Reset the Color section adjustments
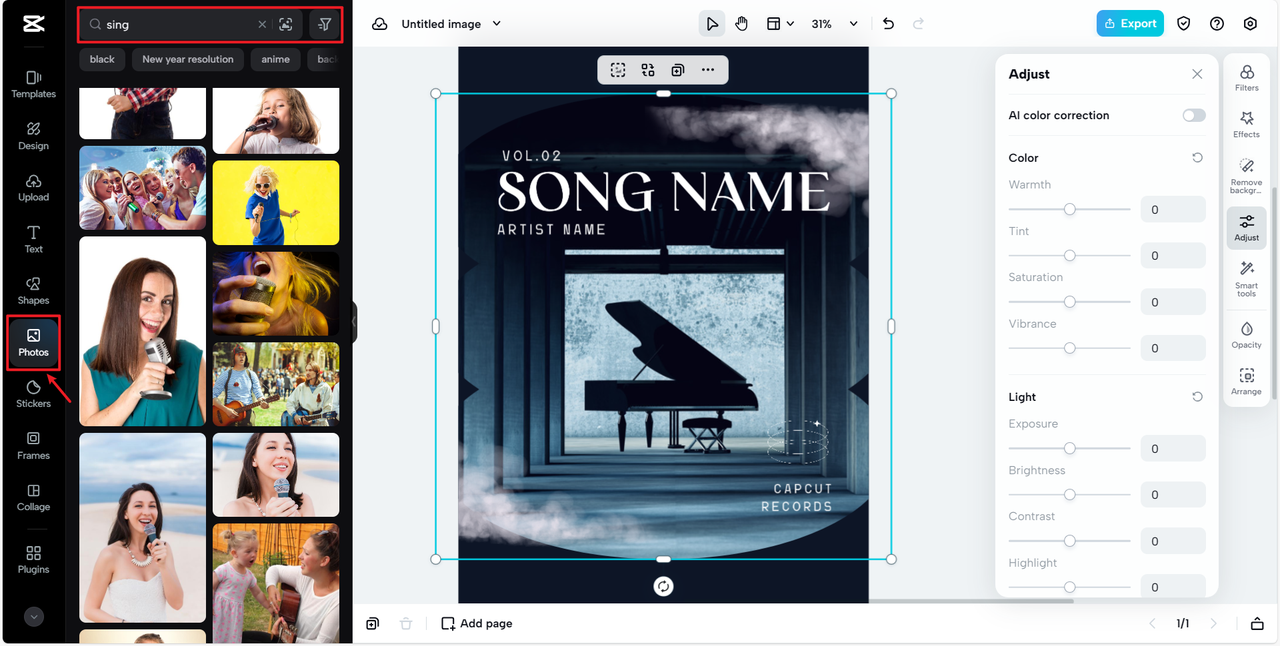Image resolution: width=1280 pixels, height=646 pixels. click(1197, 158)
